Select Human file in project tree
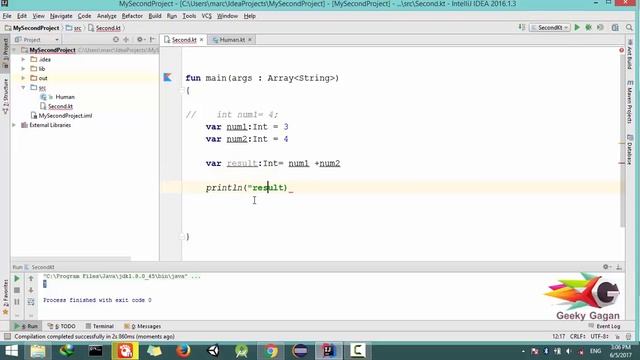 pos(65,97)
